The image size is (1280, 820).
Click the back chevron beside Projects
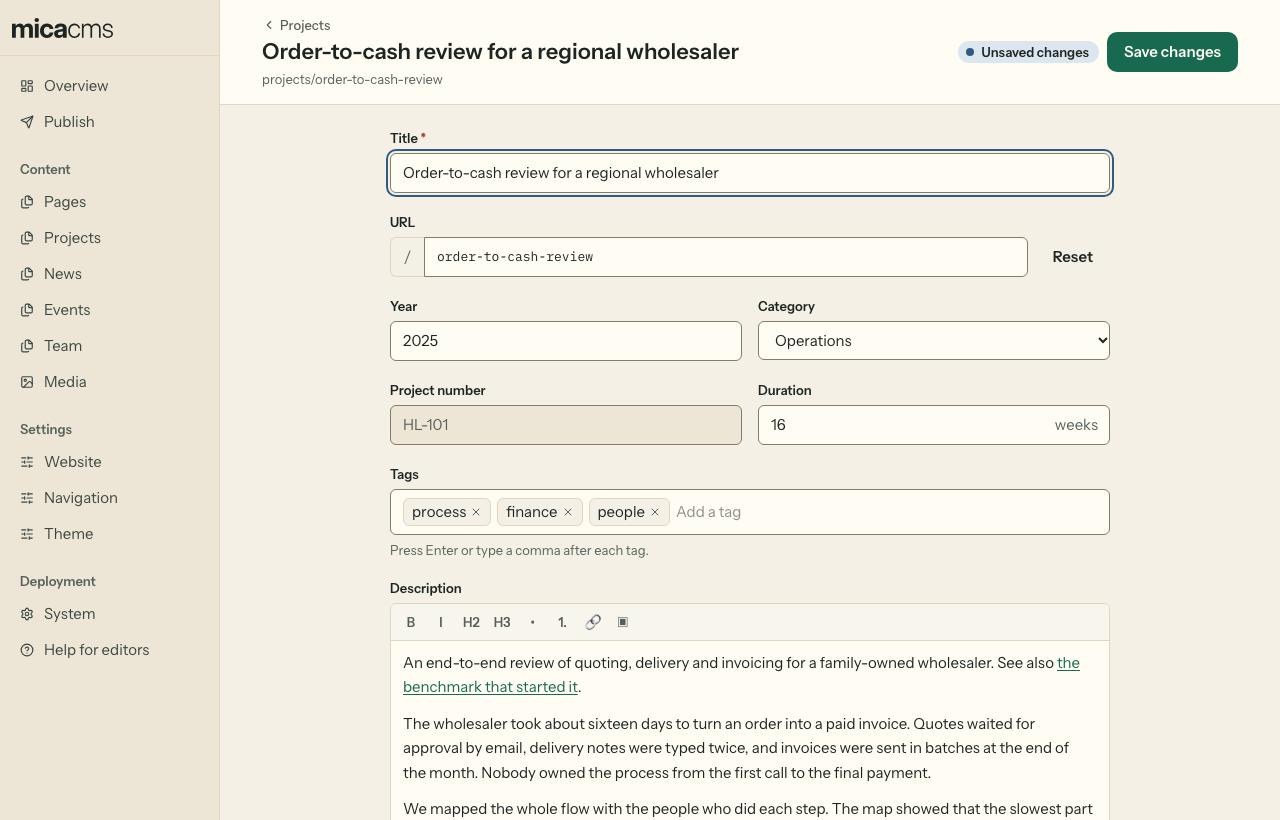click(x=268, y=25)
